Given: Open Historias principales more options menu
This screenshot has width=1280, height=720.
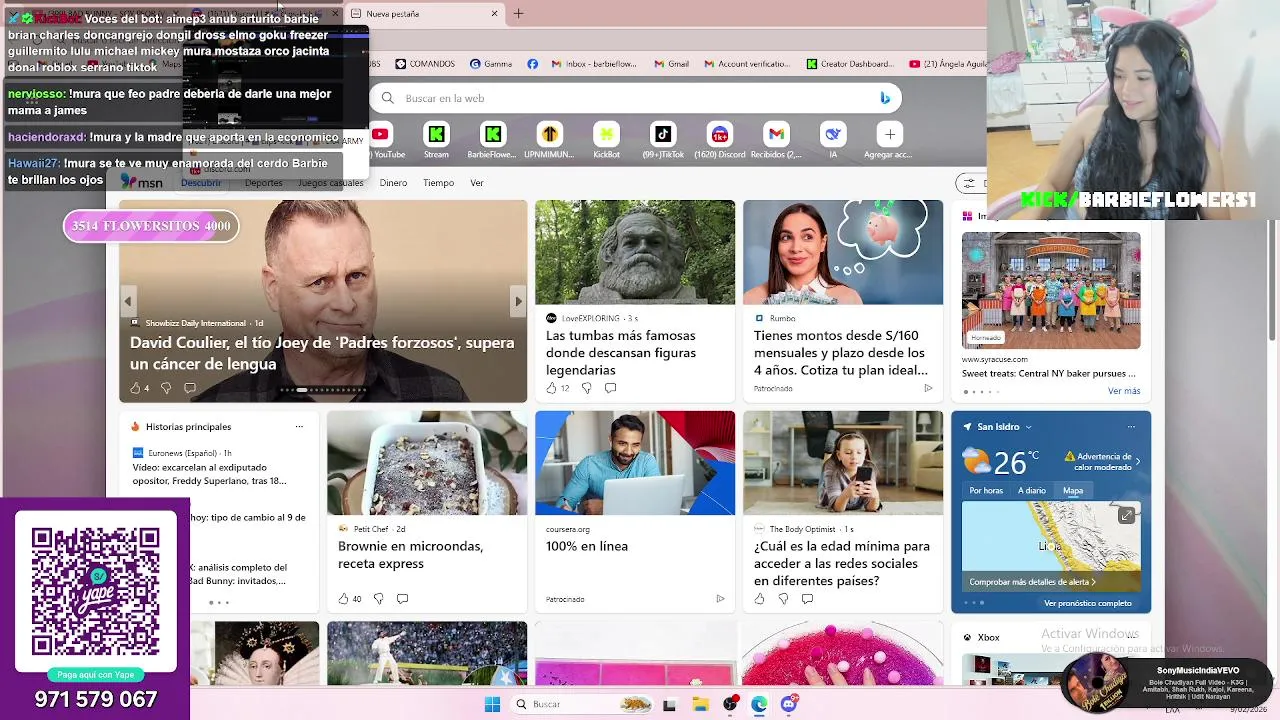Looking at the screenshot, I should (299, 427).
